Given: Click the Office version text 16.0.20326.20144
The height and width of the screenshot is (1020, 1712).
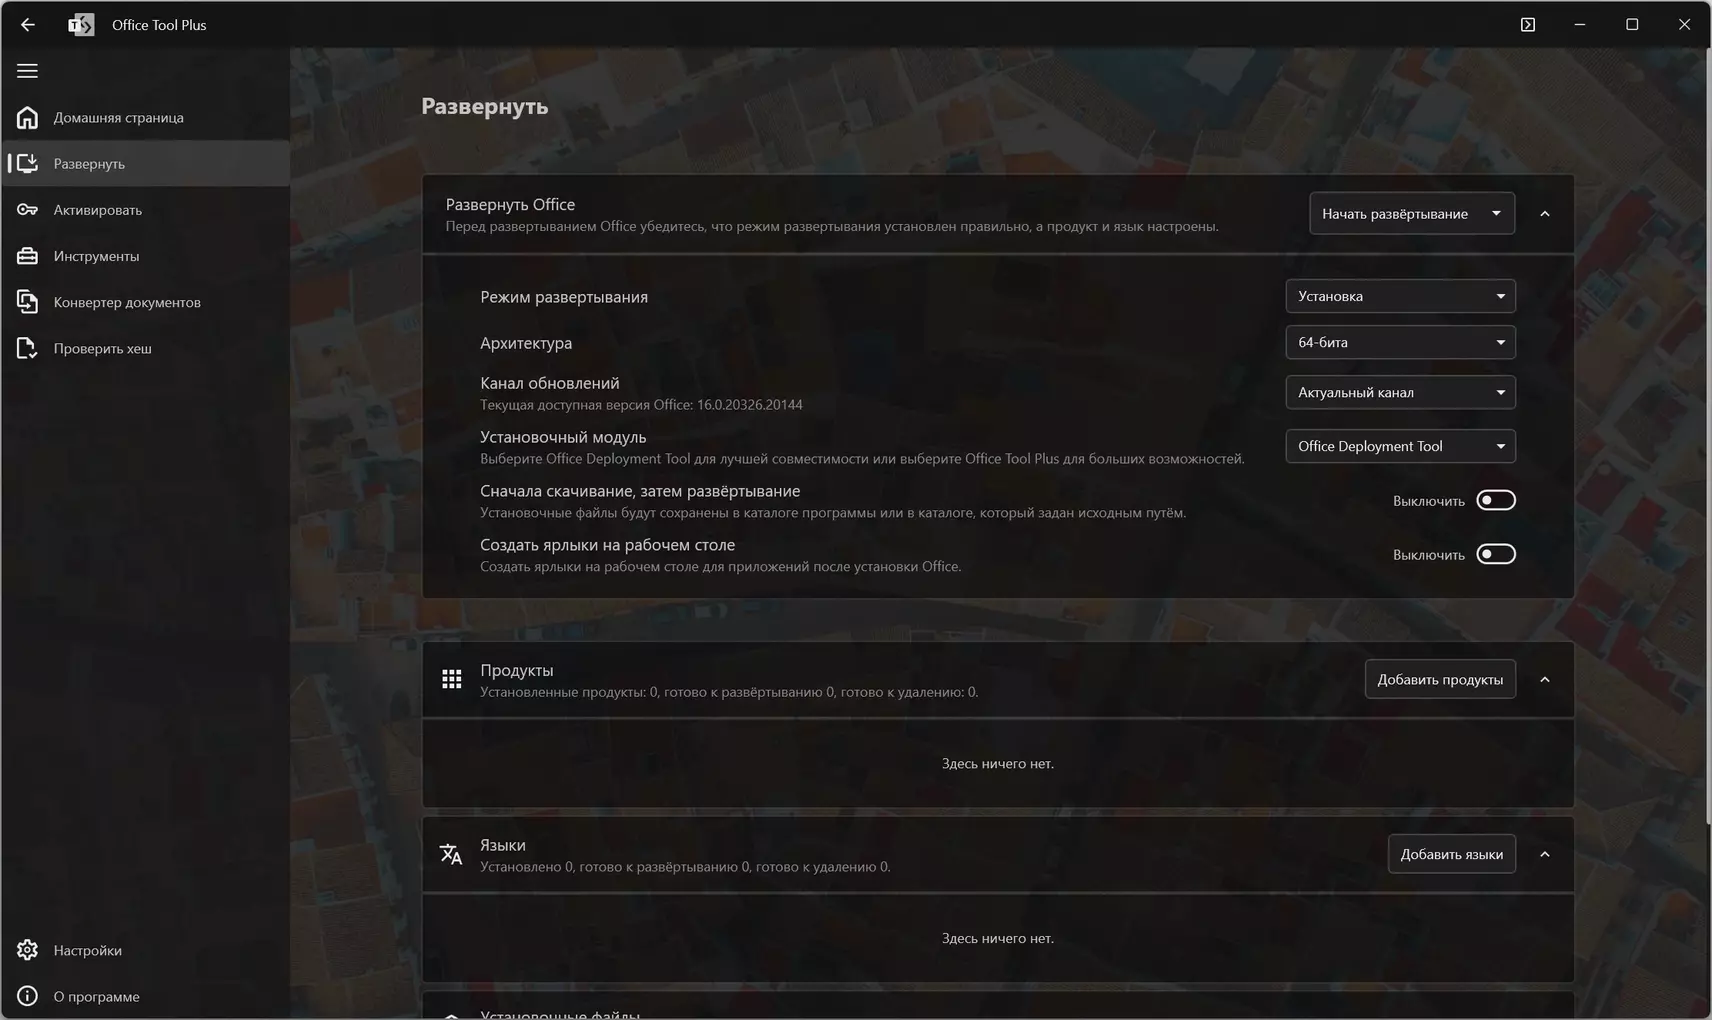Looking at the screenshot, I should click(x=750, y=405).
